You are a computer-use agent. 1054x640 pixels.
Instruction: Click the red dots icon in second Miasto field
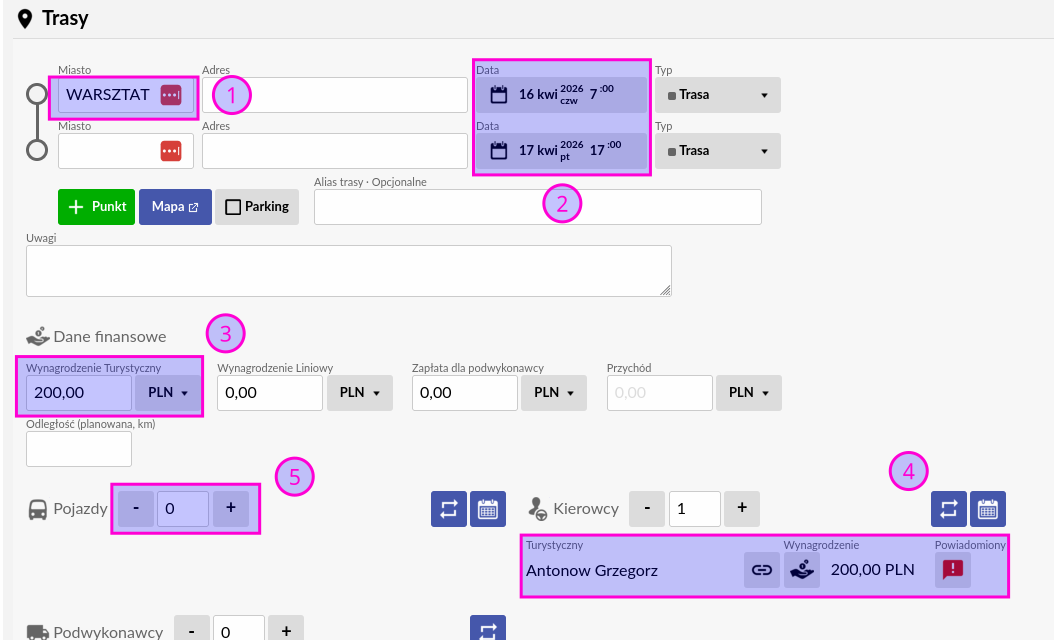tap(171, 151)
